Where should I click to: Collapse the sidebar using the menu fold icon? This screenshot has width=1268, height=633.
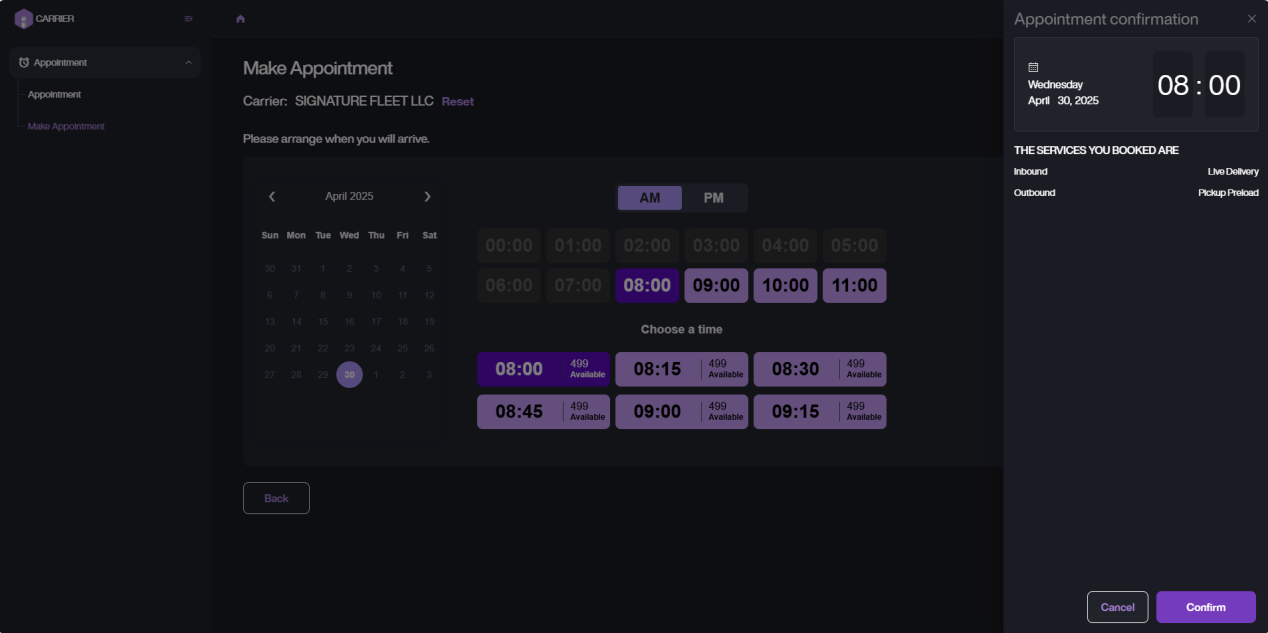(189, 19)
